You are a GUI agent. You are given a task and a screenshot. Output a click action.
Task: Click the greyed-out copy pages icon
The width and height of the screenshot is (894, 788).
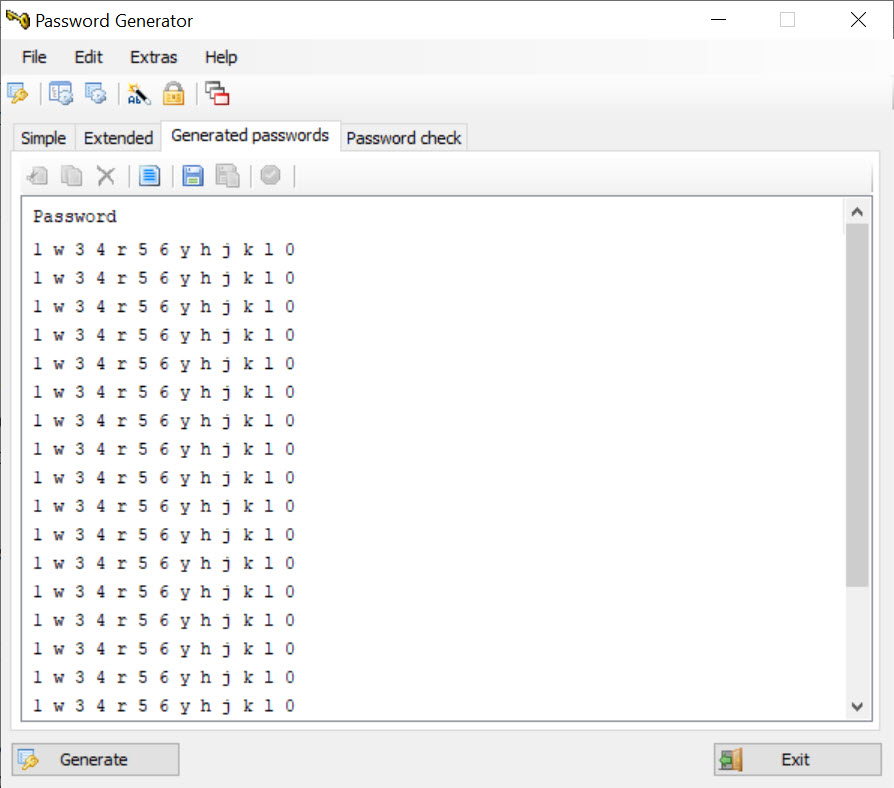pos(72,176)
